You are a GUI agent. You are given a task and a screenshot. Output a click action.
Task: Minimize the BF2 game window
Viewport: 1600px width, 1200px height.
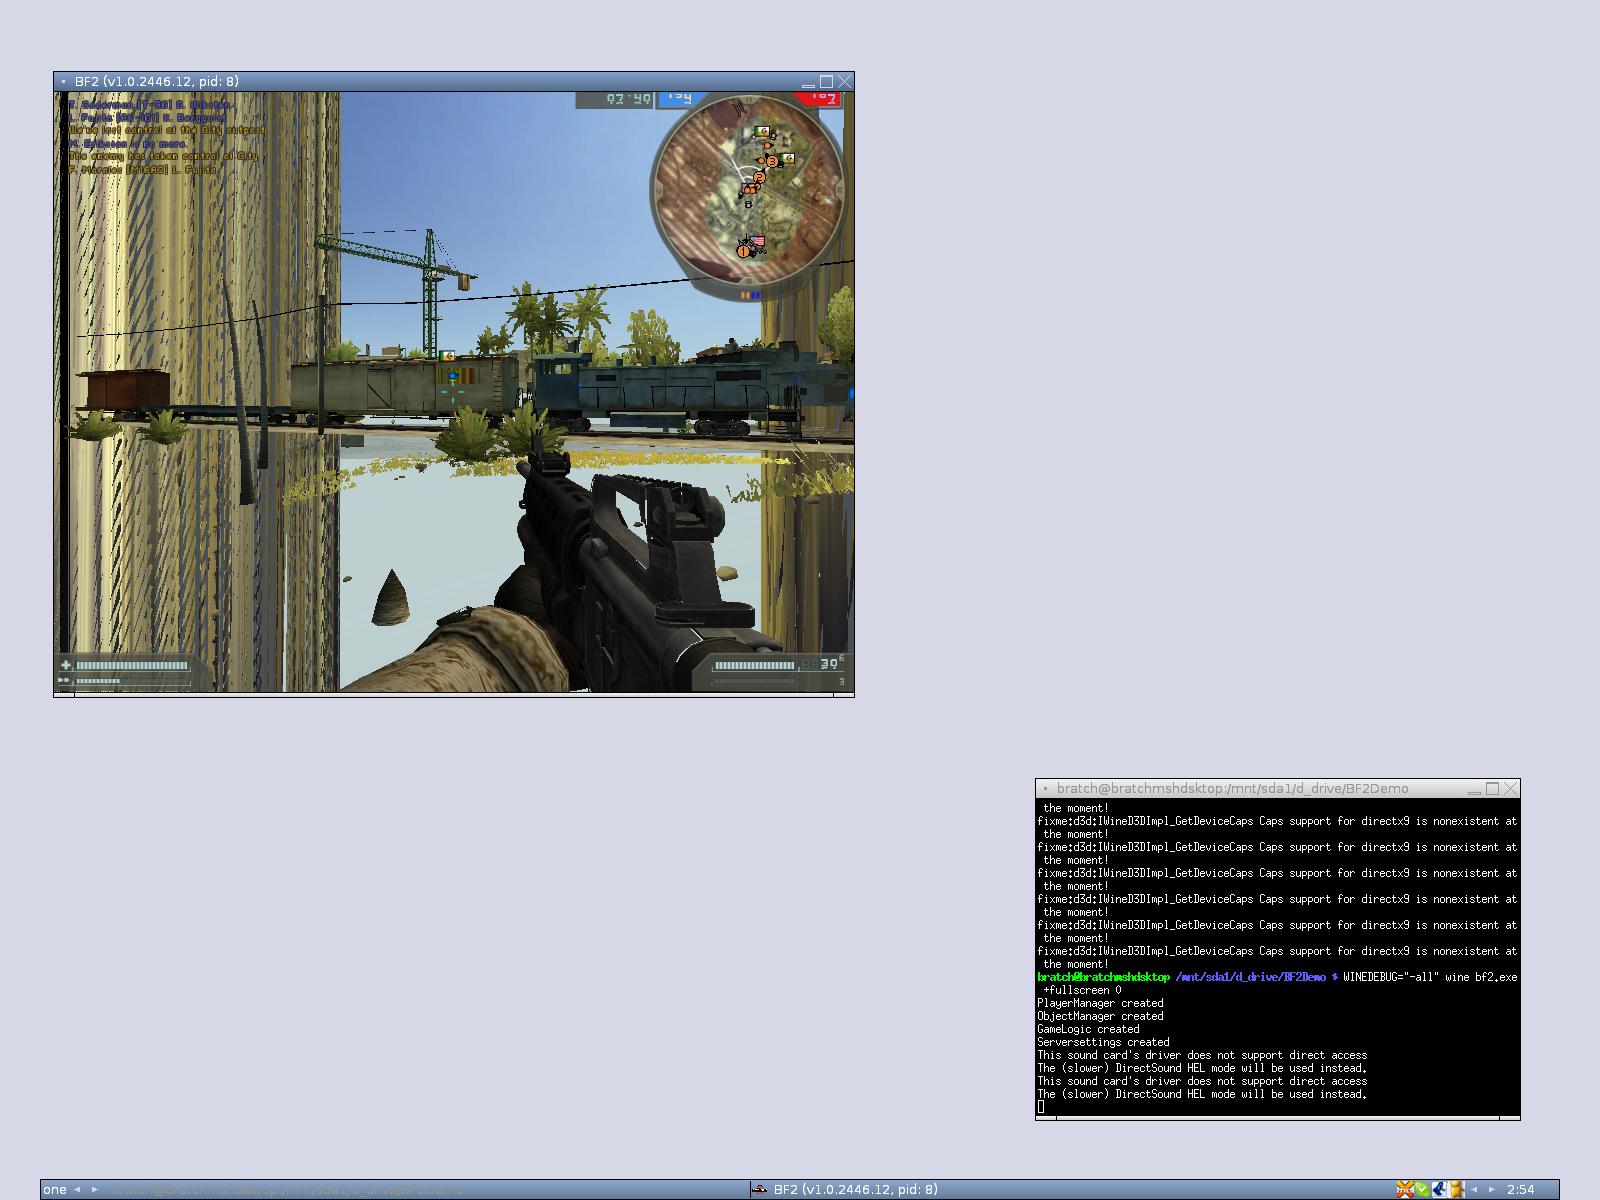[808, 82]
